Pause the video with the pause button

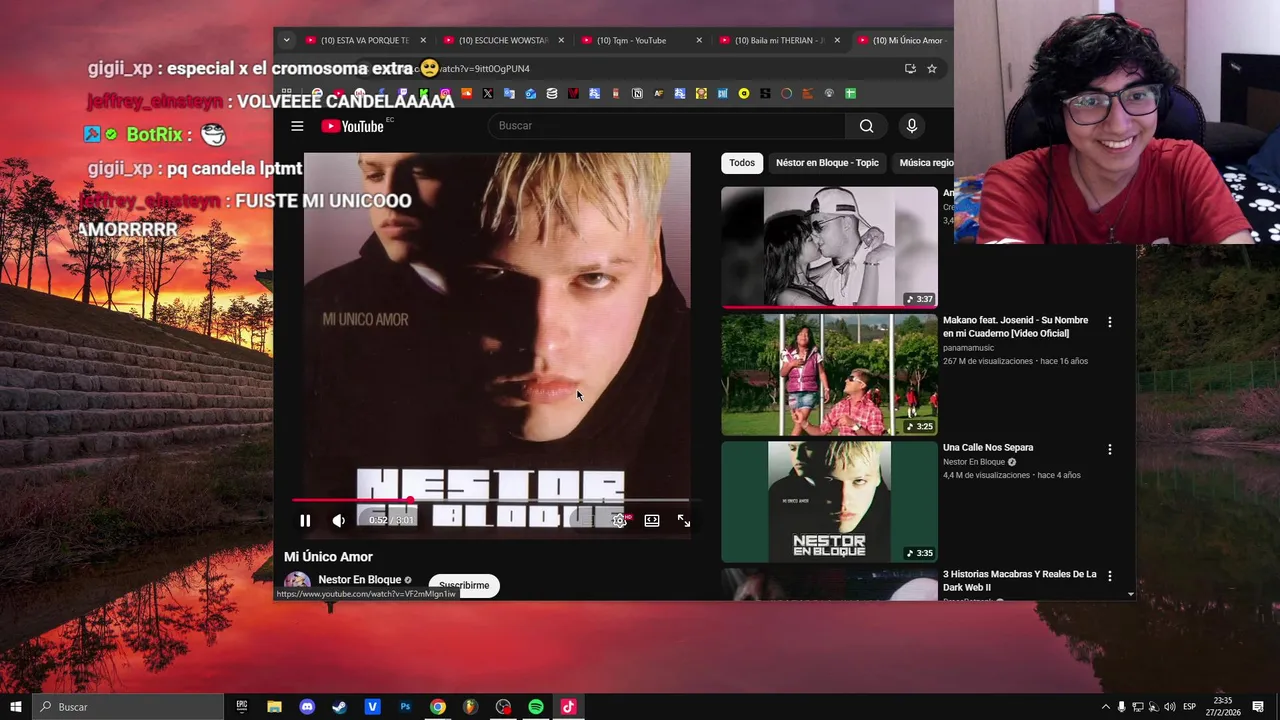pyautogui.click(x=305, y=520)
